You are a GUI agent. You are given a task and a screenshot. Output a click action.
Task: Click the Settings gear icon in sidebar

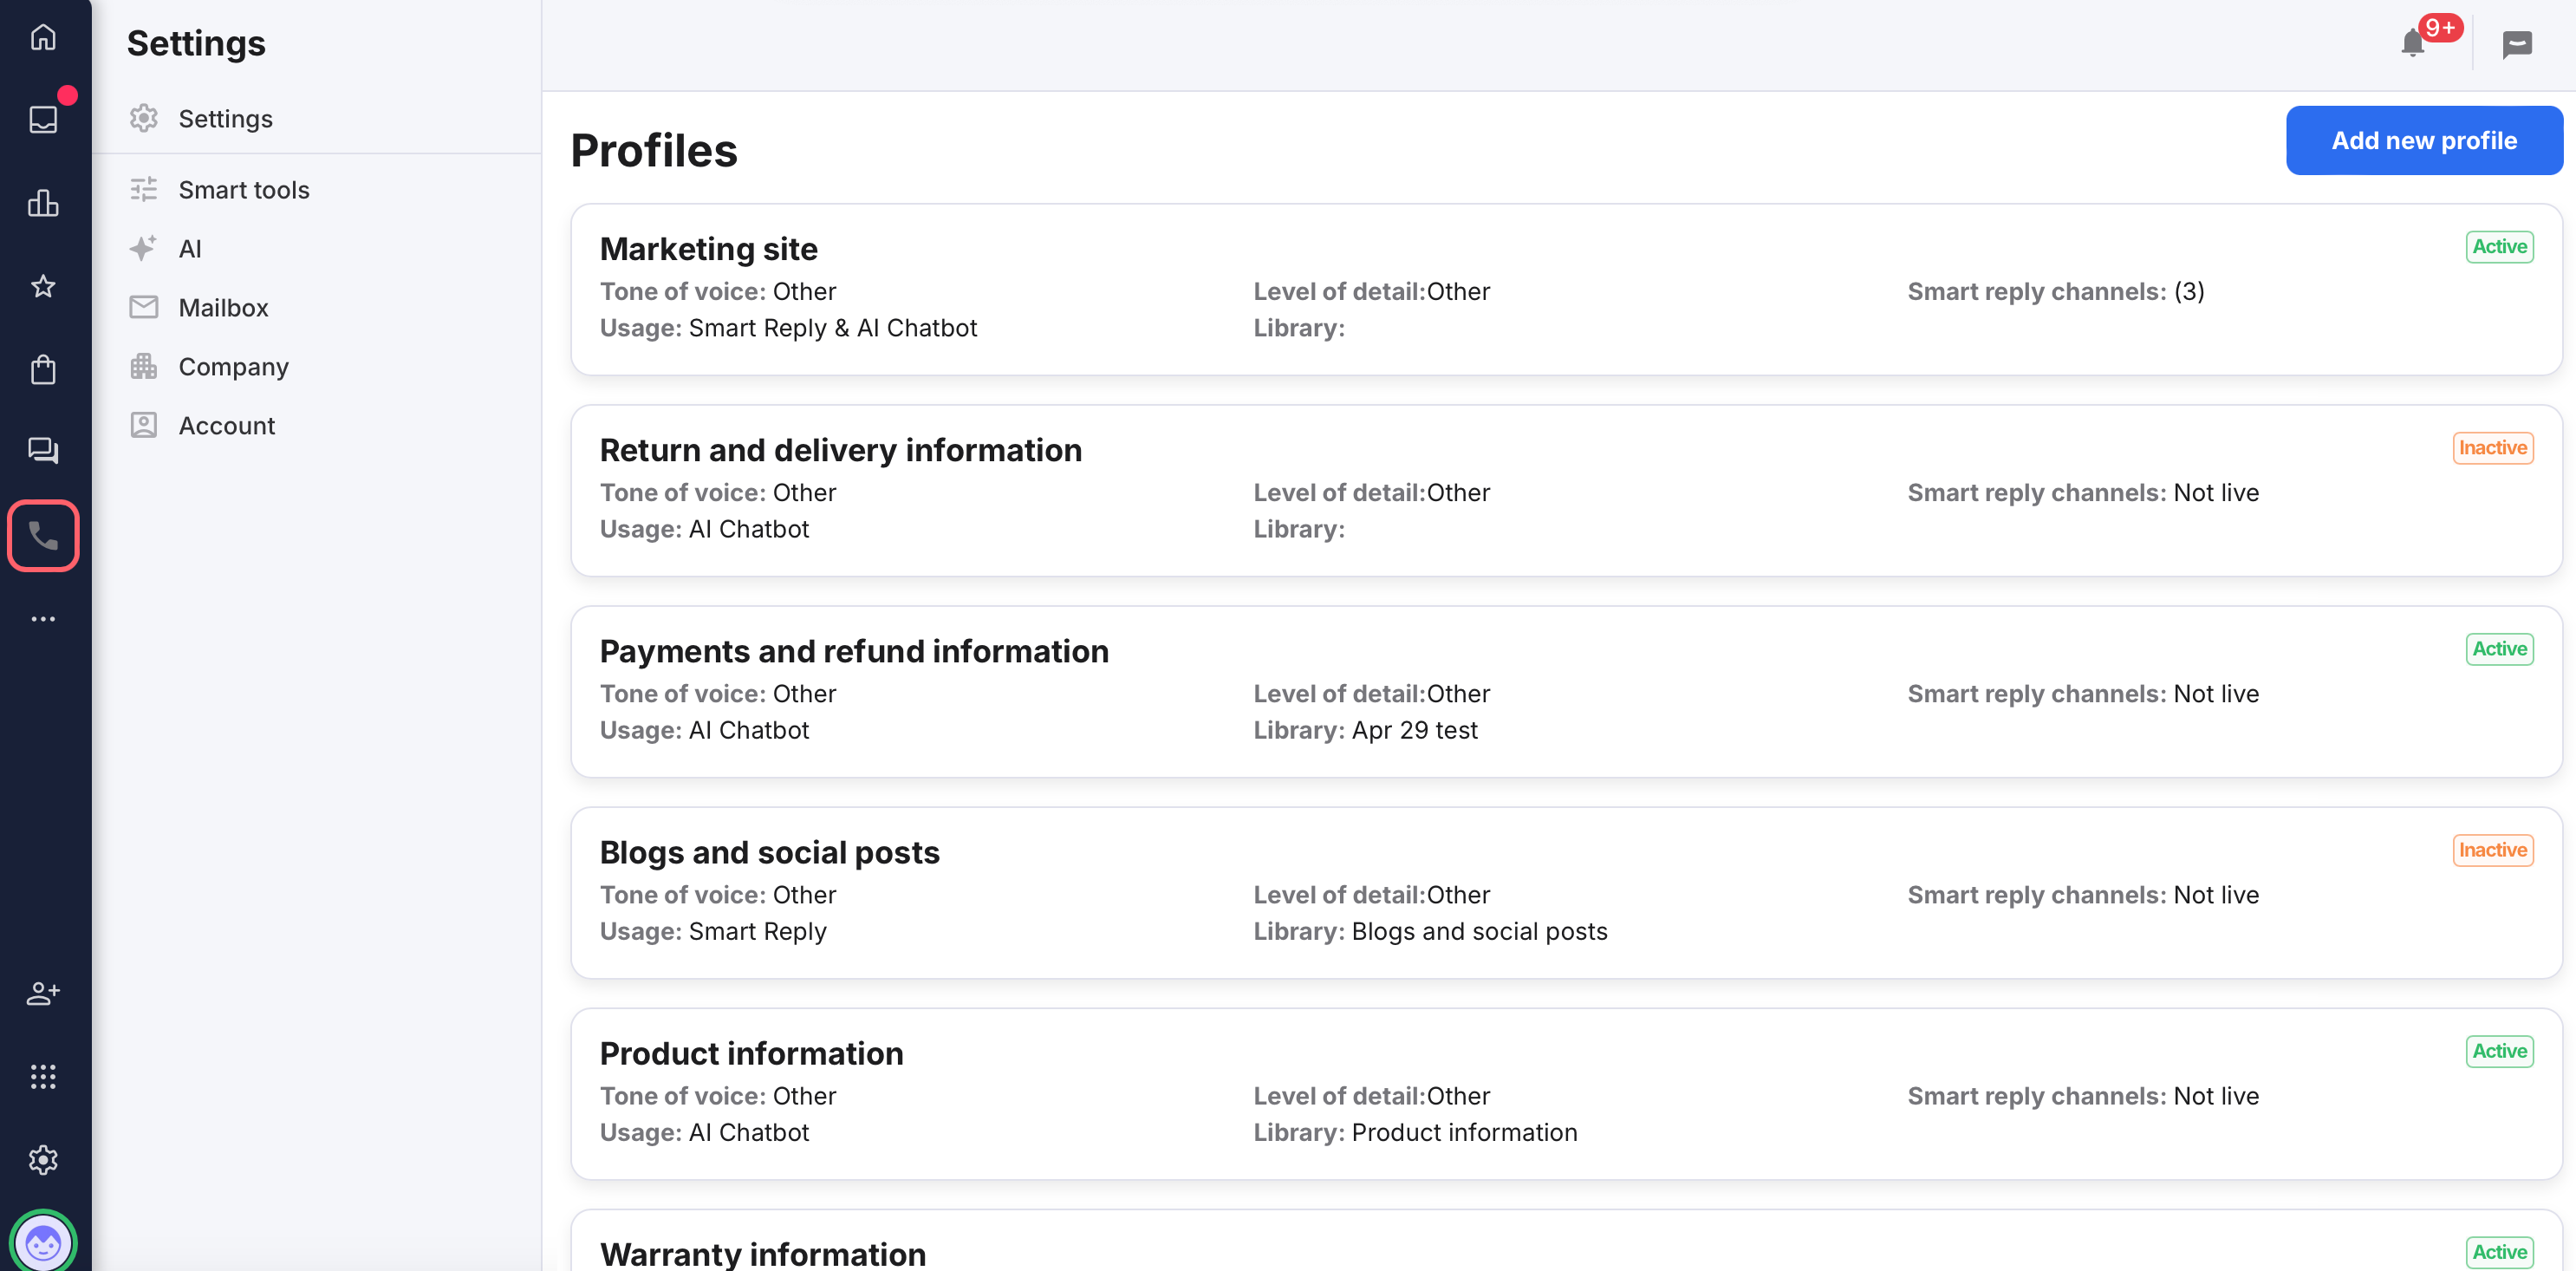pyautogui.click(x=144, y=118)
